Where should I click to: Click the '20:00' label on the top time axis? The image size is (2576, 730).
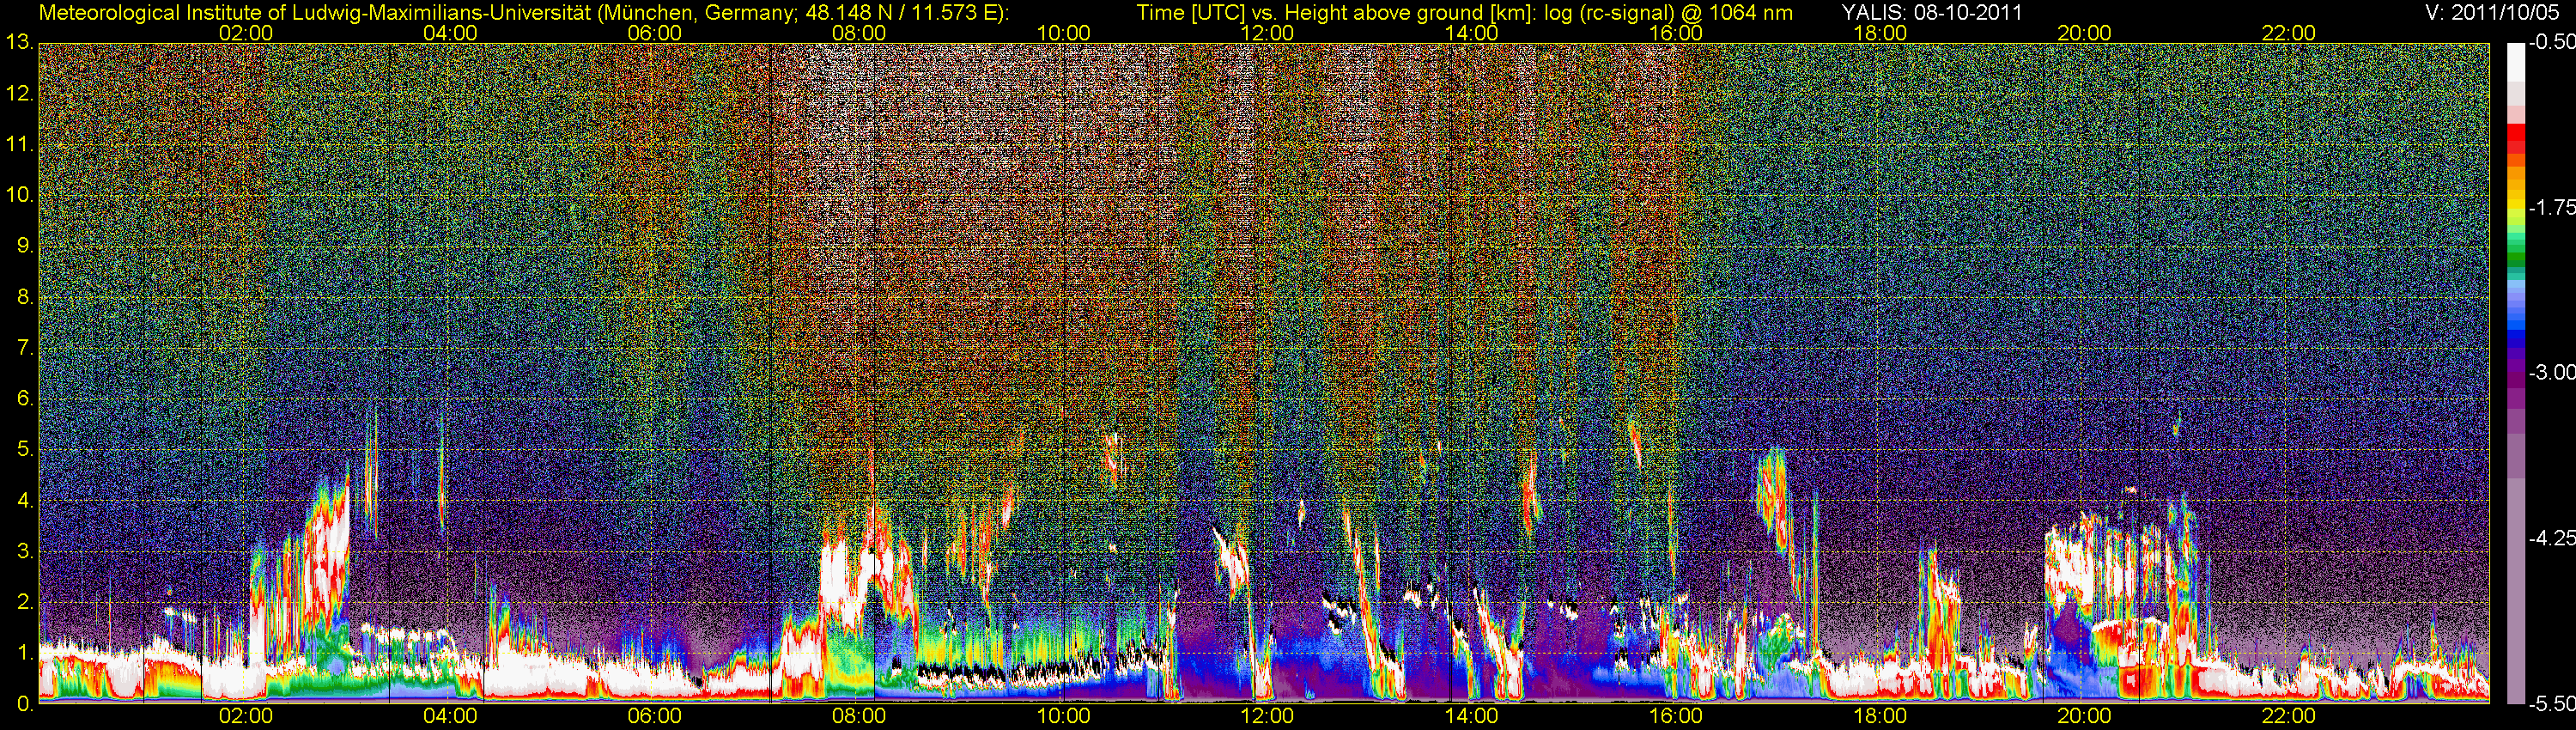[2084, 33]
